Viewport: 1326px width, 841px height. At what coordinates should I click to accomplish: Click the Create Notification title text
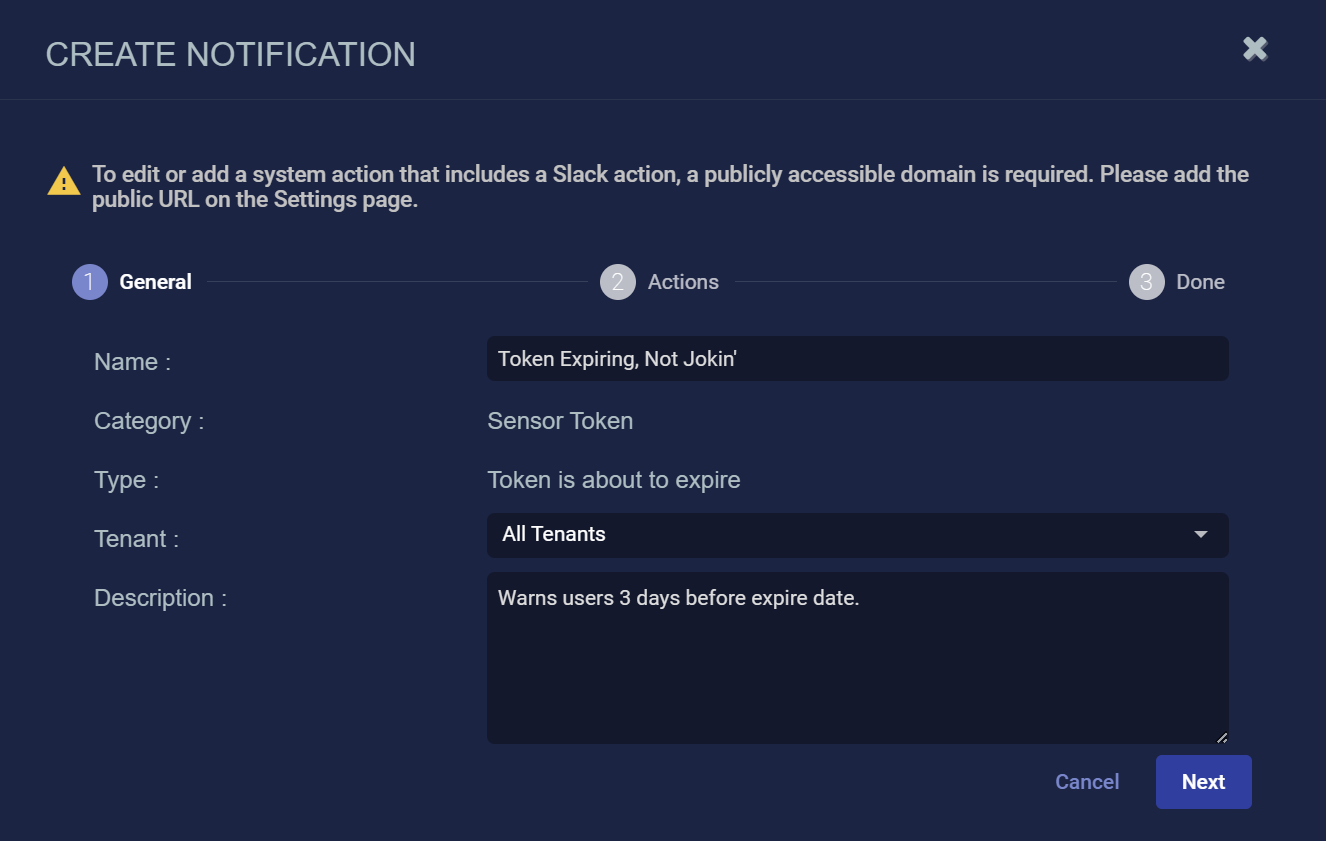(231, 54)
